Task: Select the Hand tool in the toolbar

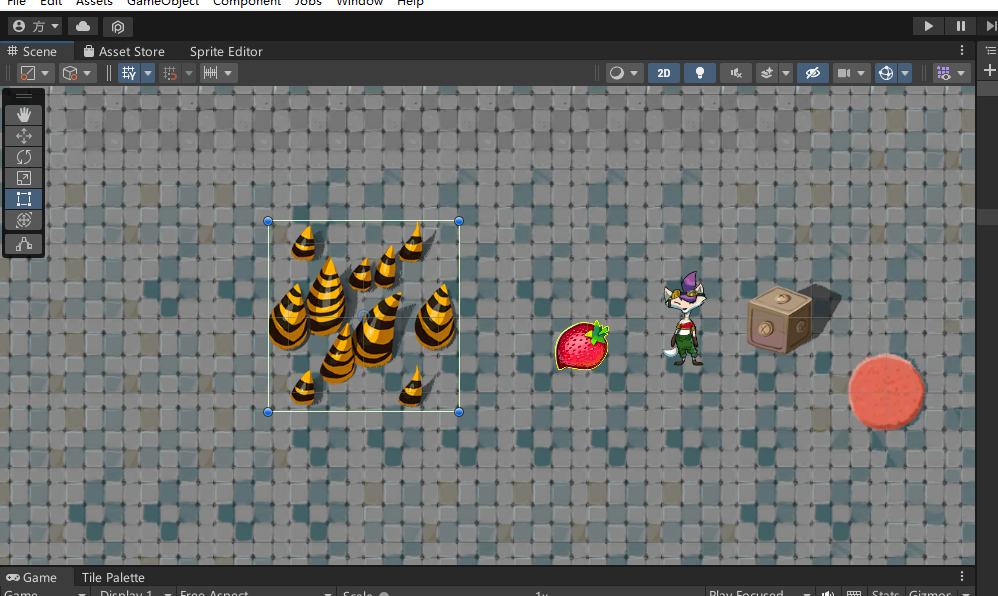Action: (x=23, y=114)
